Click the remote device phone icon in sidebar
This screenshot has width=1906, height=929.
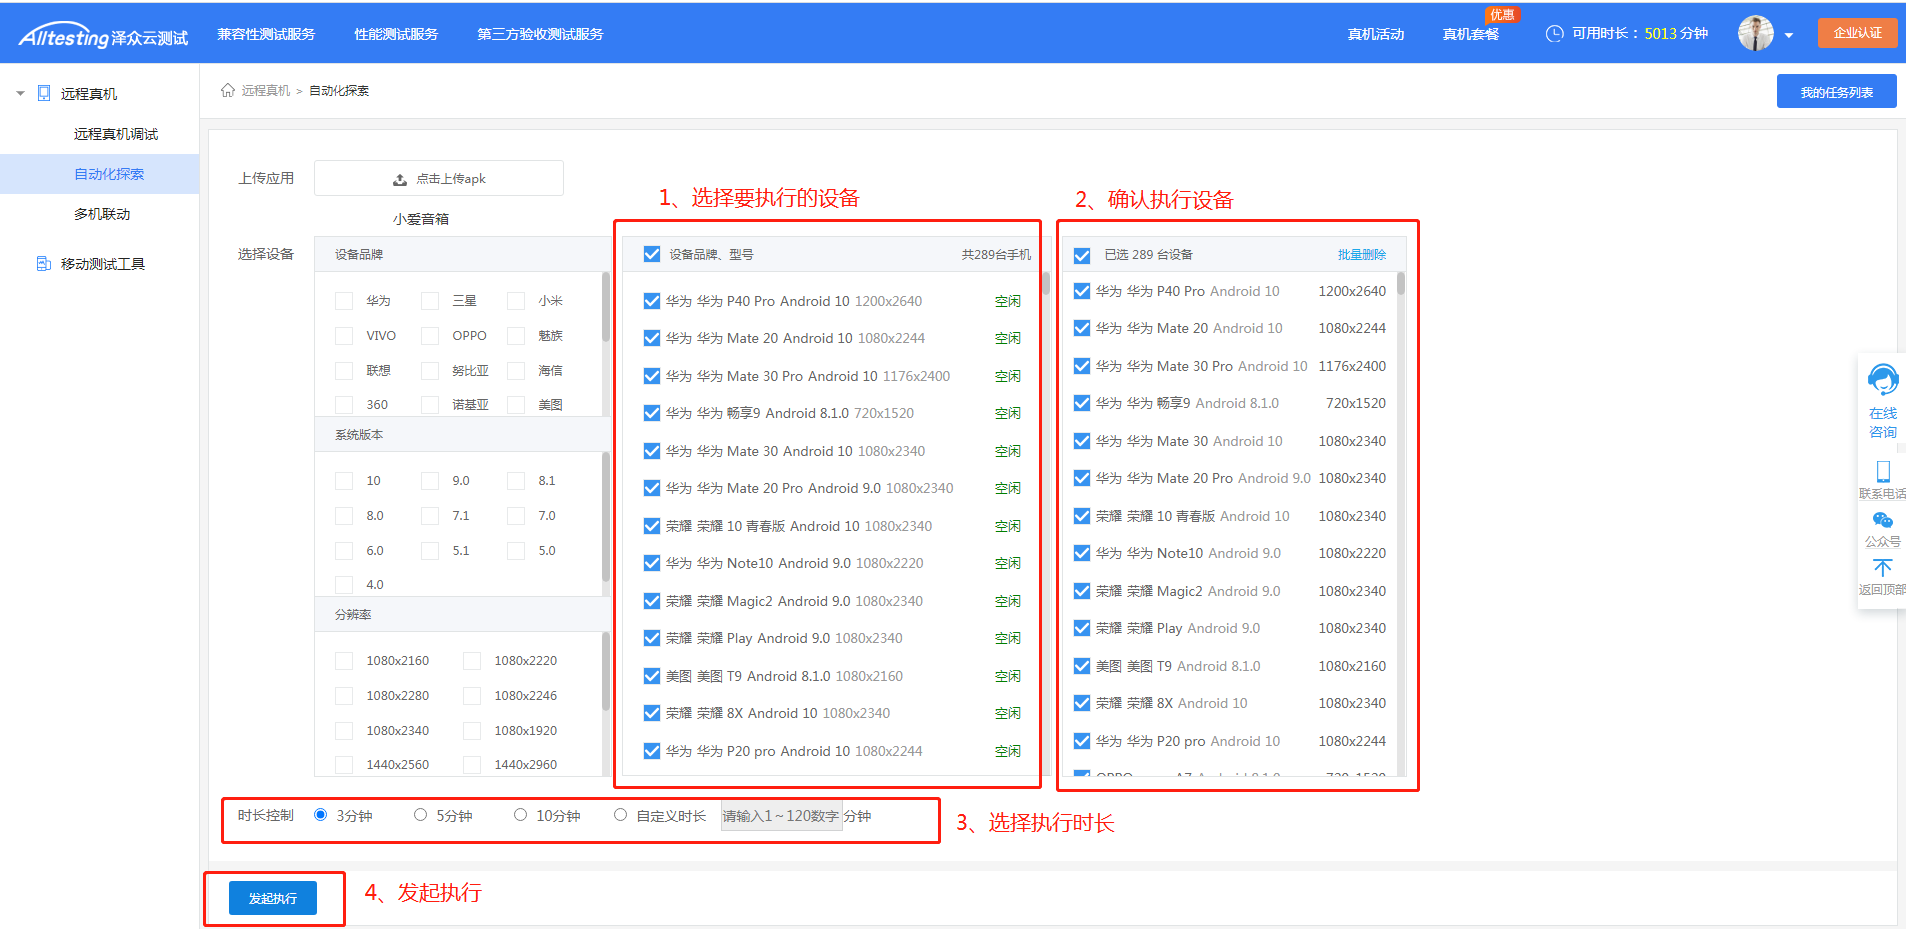click(x=44, y=93)
